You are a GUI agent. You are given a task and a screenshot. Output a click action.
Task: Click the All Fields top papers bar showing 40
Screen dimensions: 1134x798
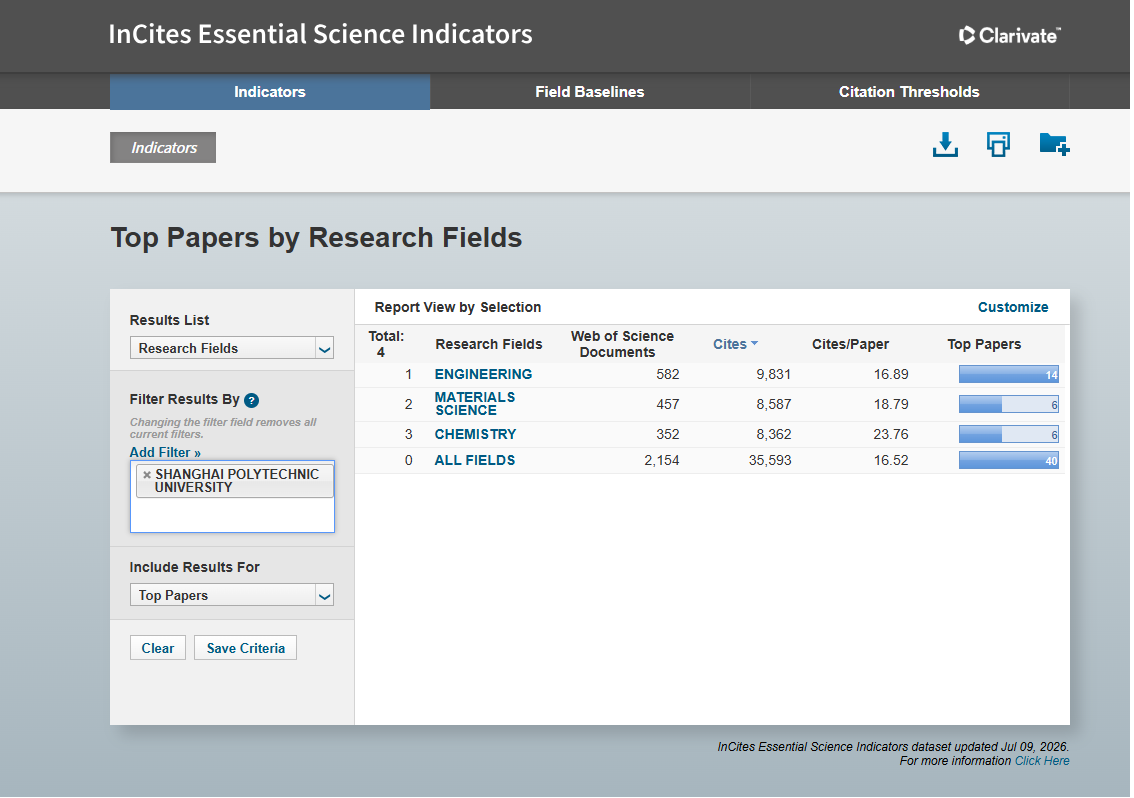pyautogui.click(x=1009, y=460)
